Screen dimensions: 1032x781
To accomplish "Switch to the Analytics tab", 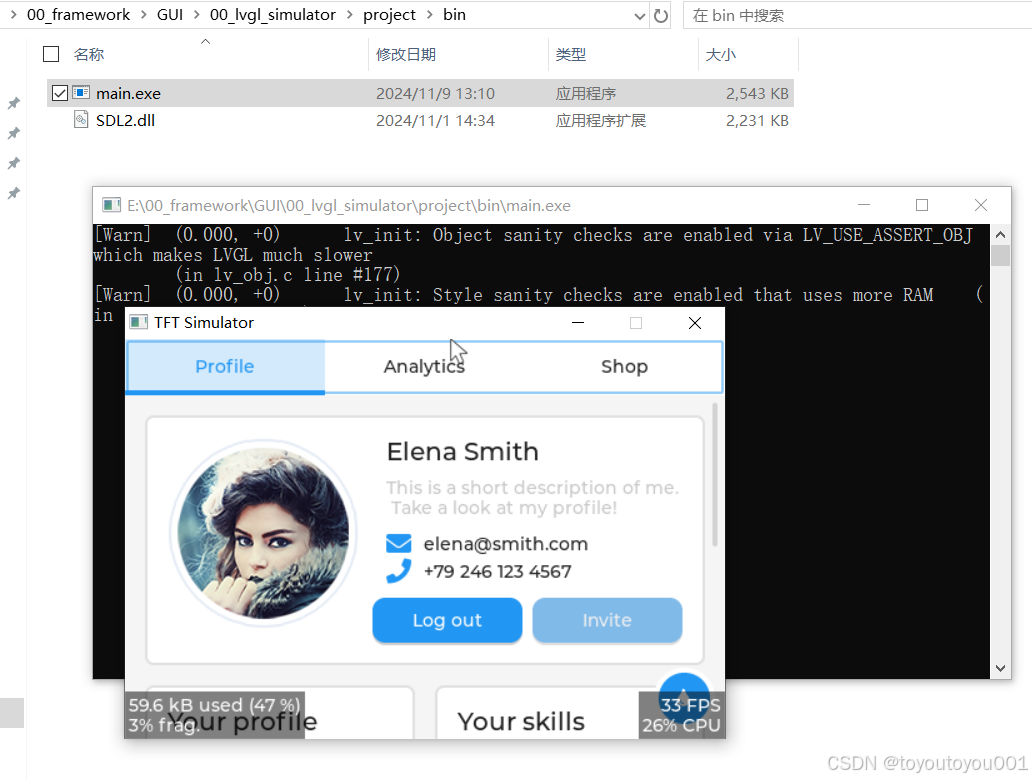I will 424,366.
